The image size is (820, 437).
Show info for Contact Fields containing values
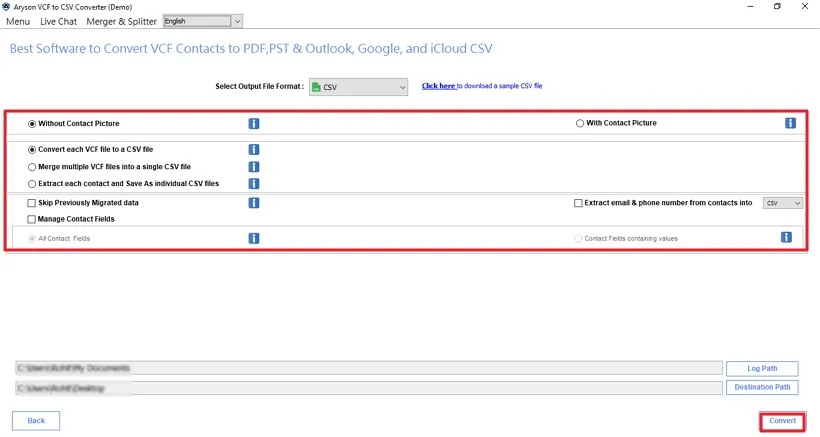(786, 237)
